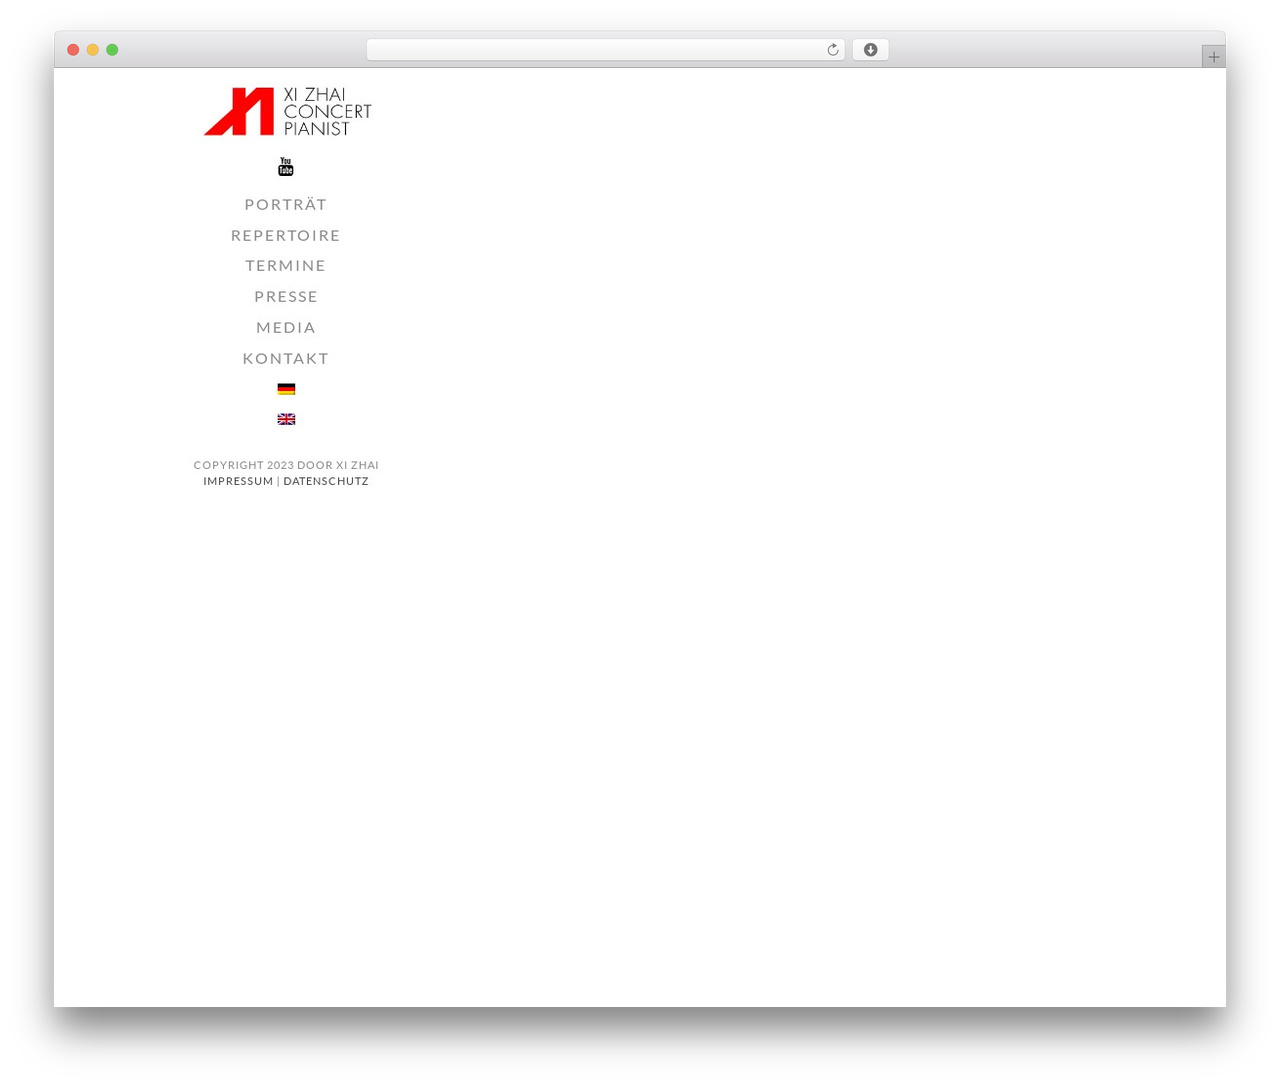Image resolution: width=1280 pixels, height=1084 pixels.
Task: Go to the Repertoire page
Action: 286,235
